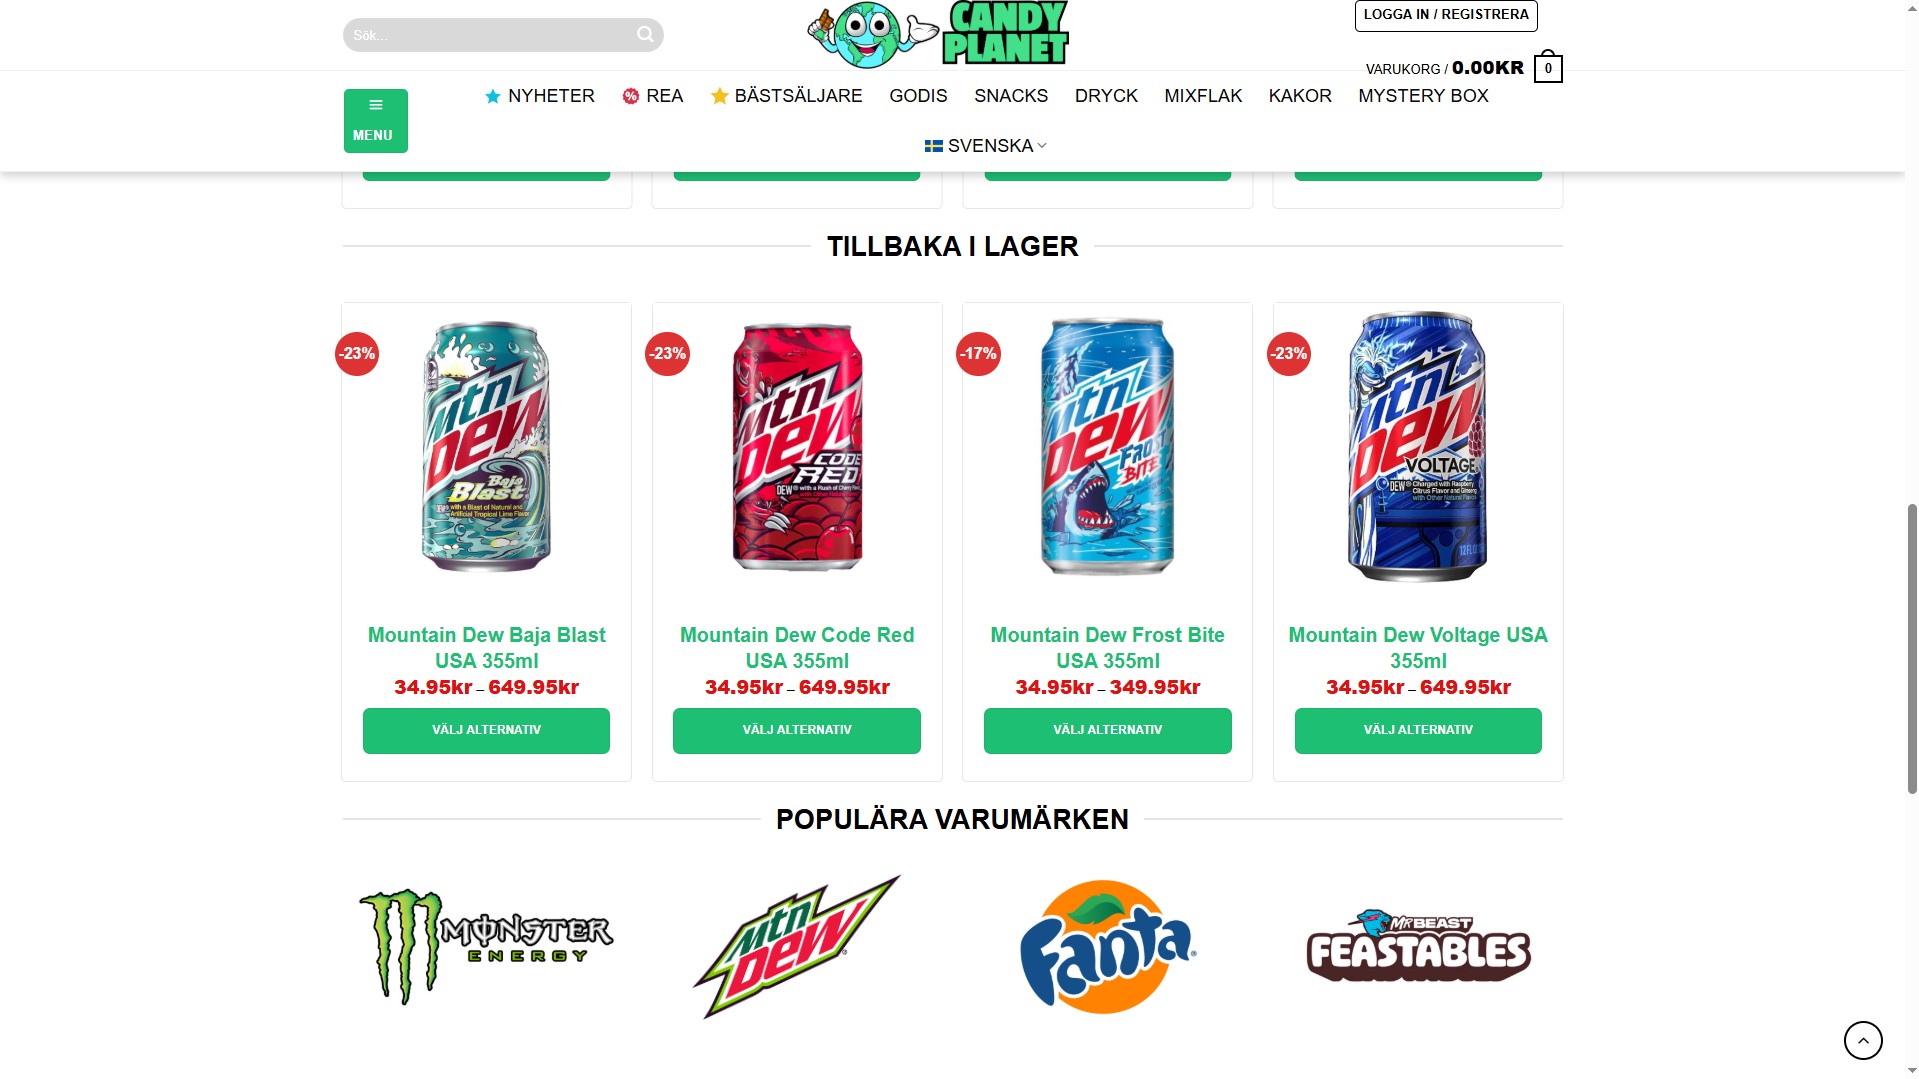Open the shopping cart icon

coord(1548,67)
